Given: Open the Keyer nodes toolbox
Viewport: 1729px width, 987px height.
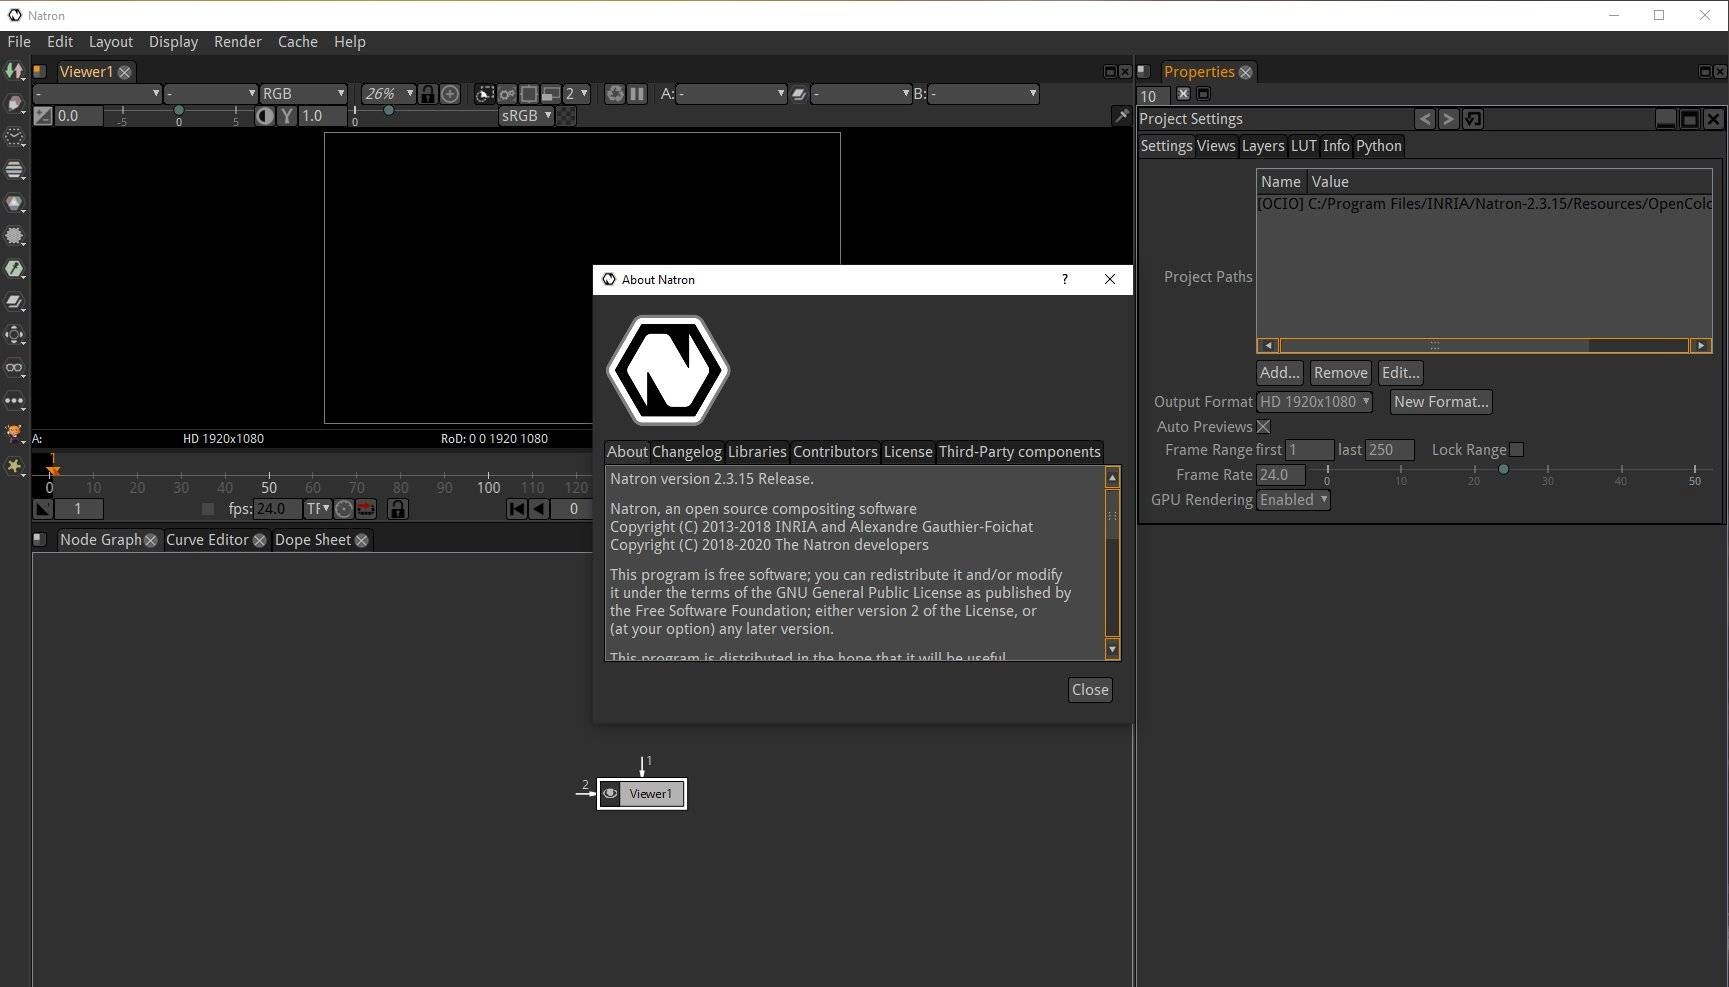Looking at the screenshot, I should tap(14, 269).
